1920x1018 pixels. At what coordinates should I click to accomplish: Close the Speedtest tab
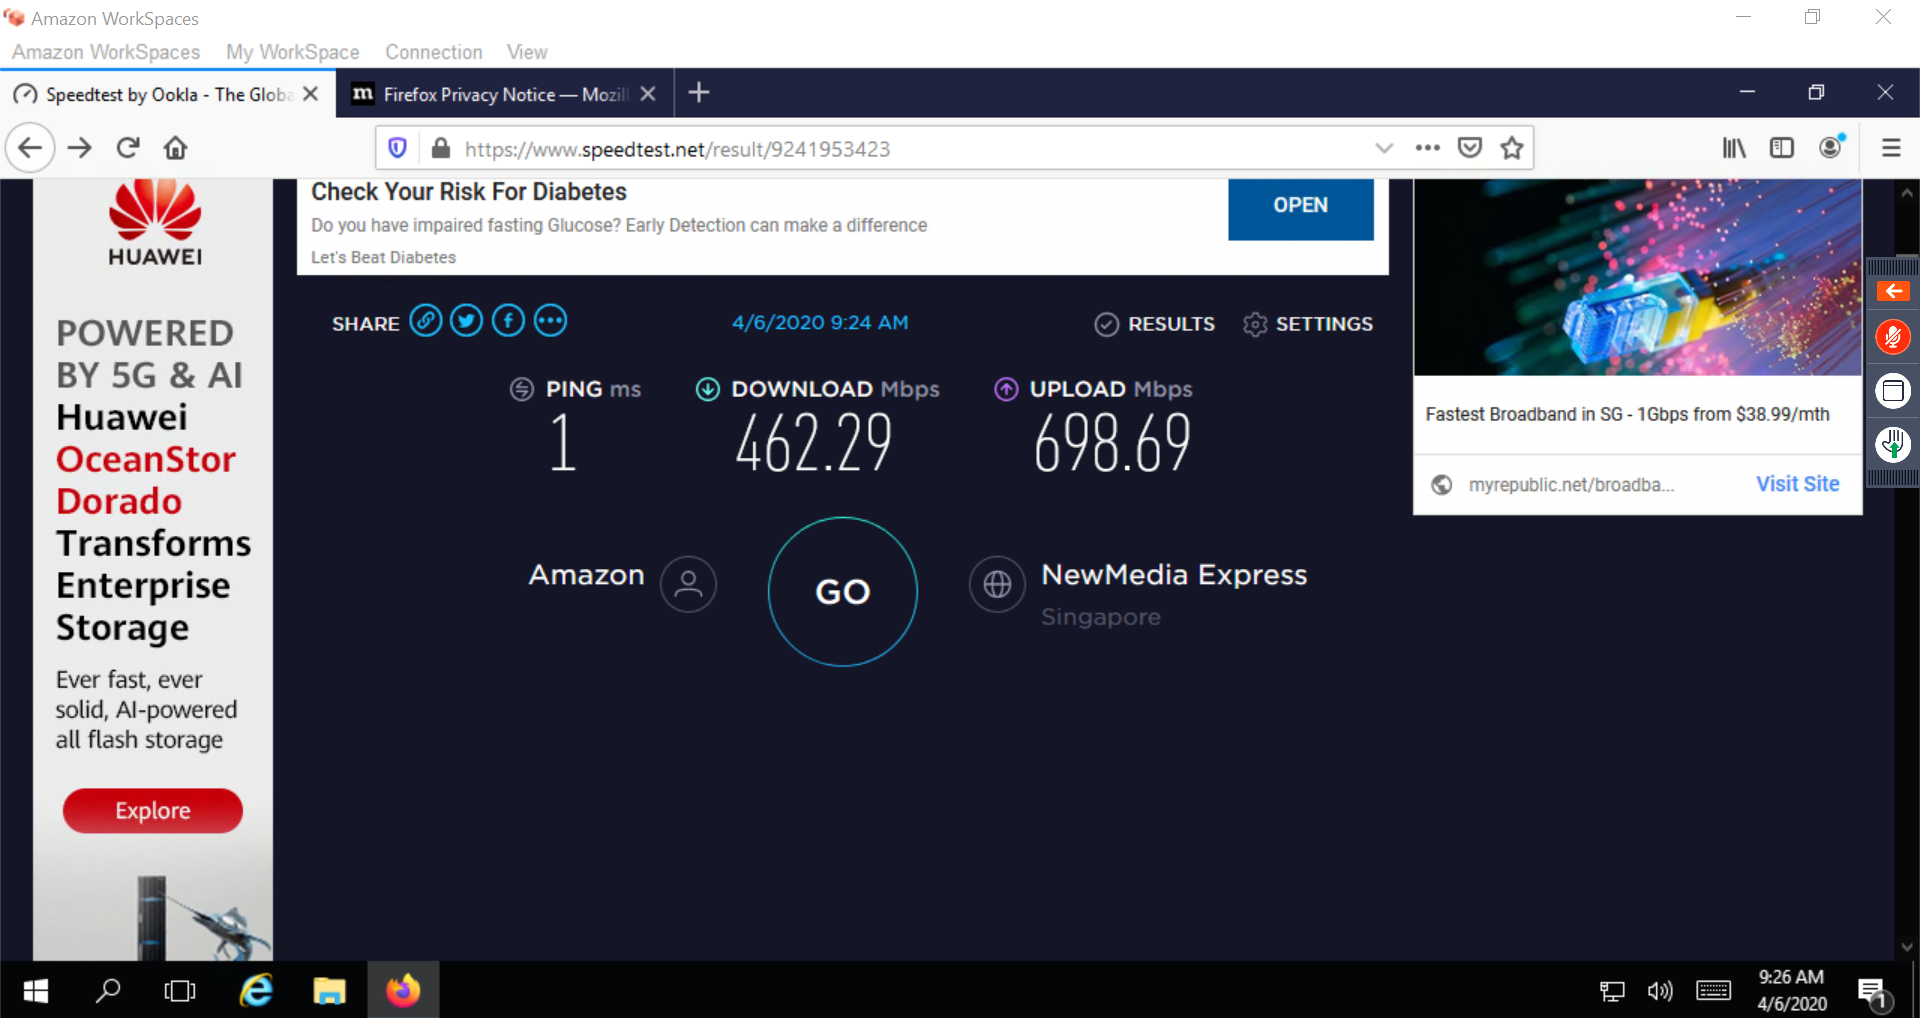(x=311, y=94)
